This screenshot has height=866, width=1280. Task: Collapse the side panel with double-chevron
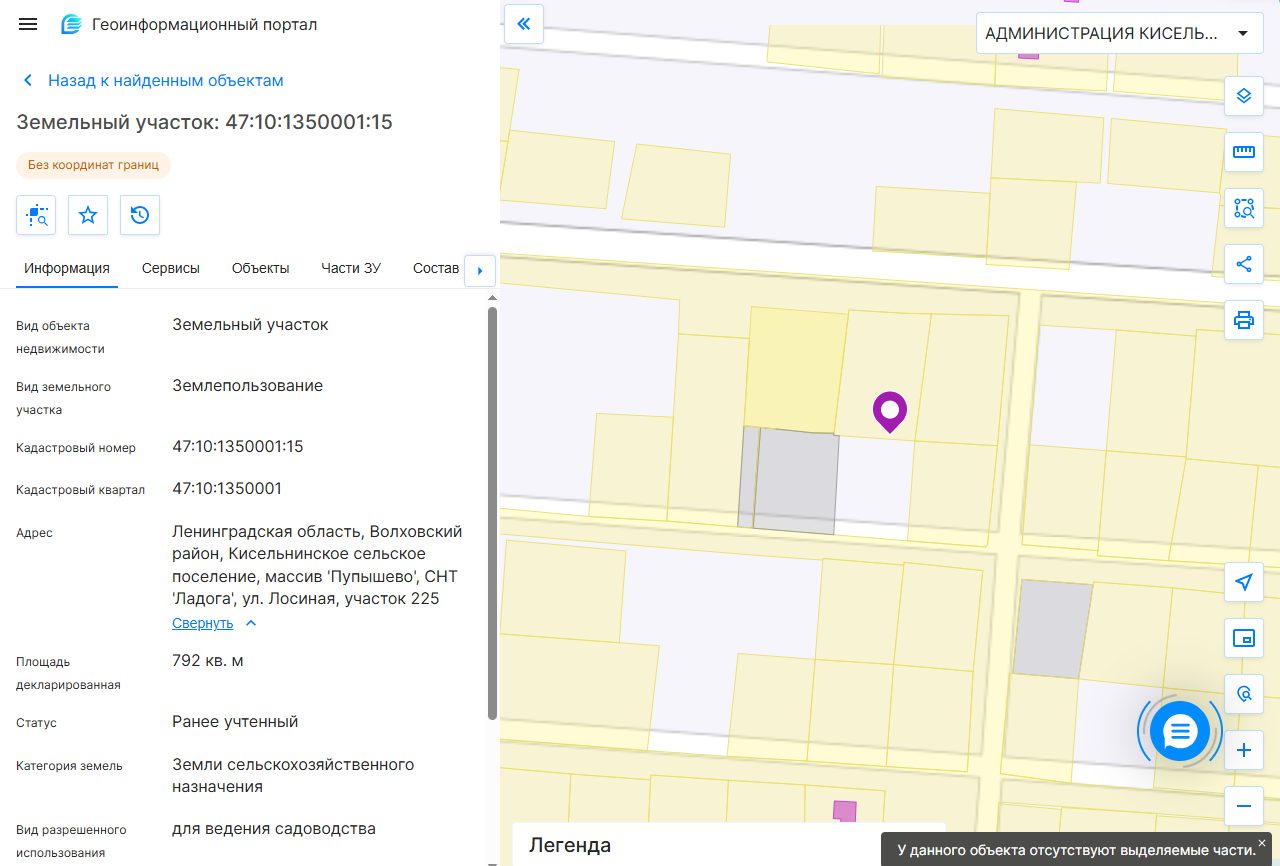point(524,24)
